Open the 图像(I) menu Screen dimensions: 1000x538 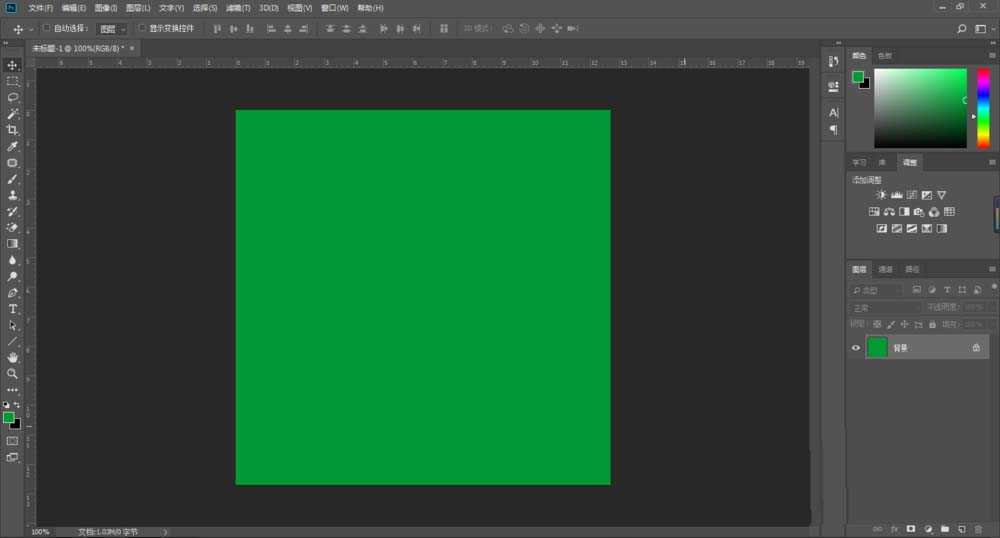tap(106, 8)
